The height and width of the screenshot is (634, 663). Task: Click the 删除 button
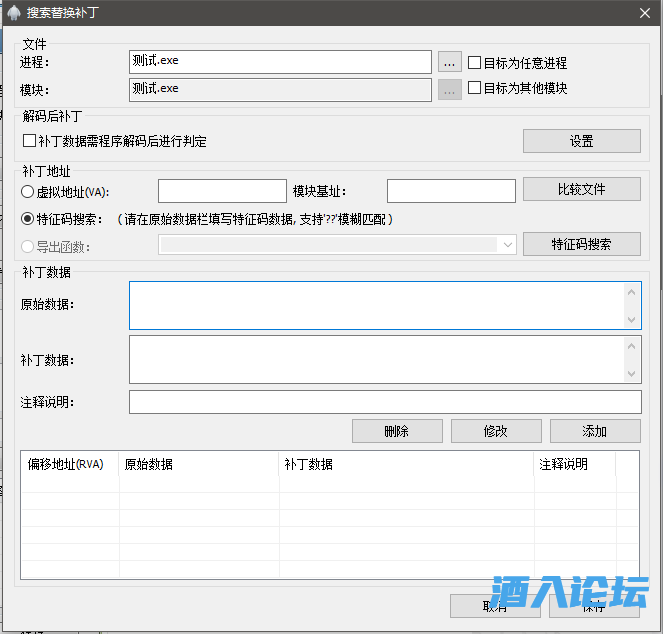397,431
